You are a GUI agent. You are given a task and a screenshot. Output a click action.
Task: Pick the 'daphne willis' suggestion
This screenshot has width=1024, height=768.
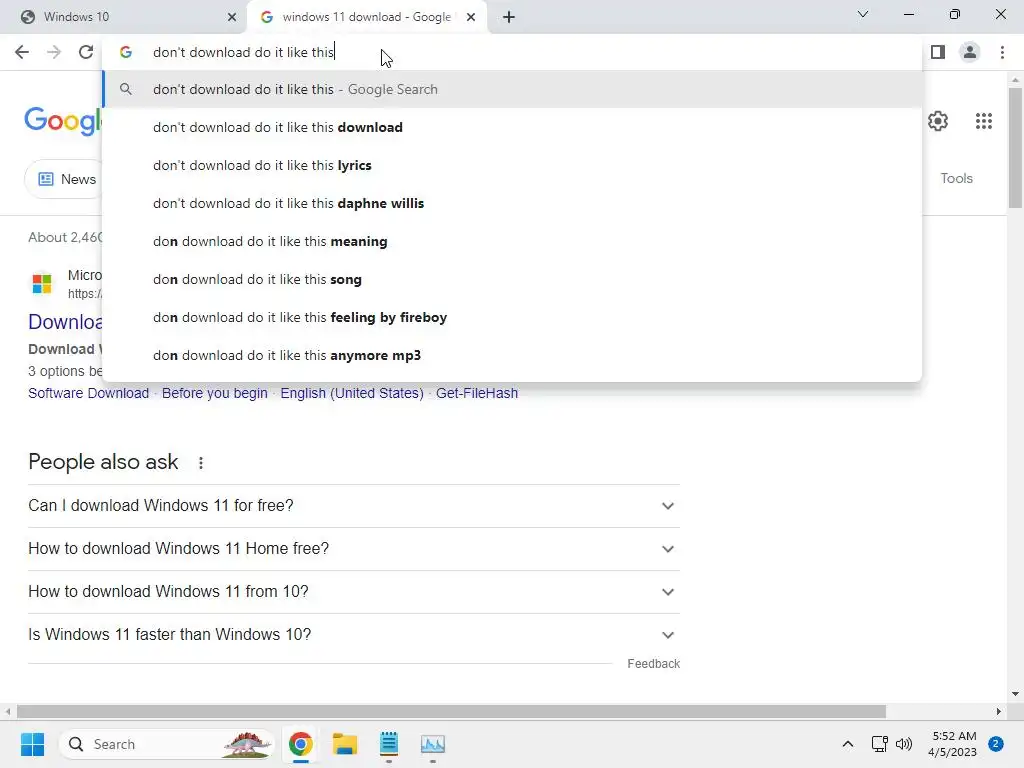[x=512, y=203]
